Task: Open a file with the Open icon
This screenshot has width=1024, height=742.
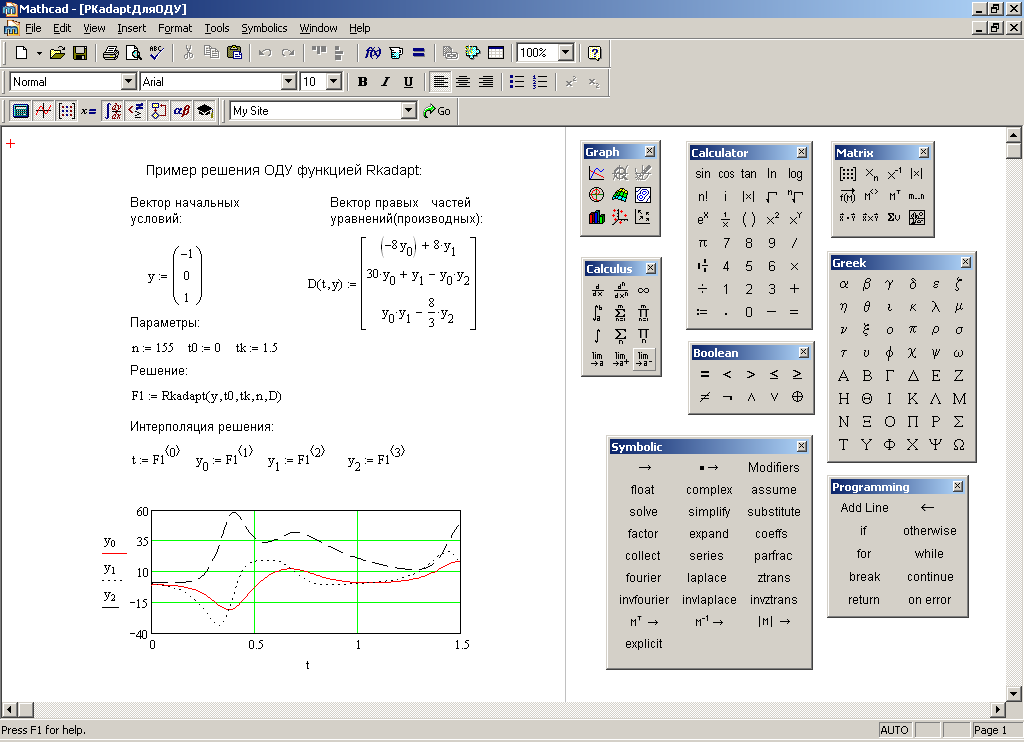Action: pyautogui.click(x=57, y=53)
